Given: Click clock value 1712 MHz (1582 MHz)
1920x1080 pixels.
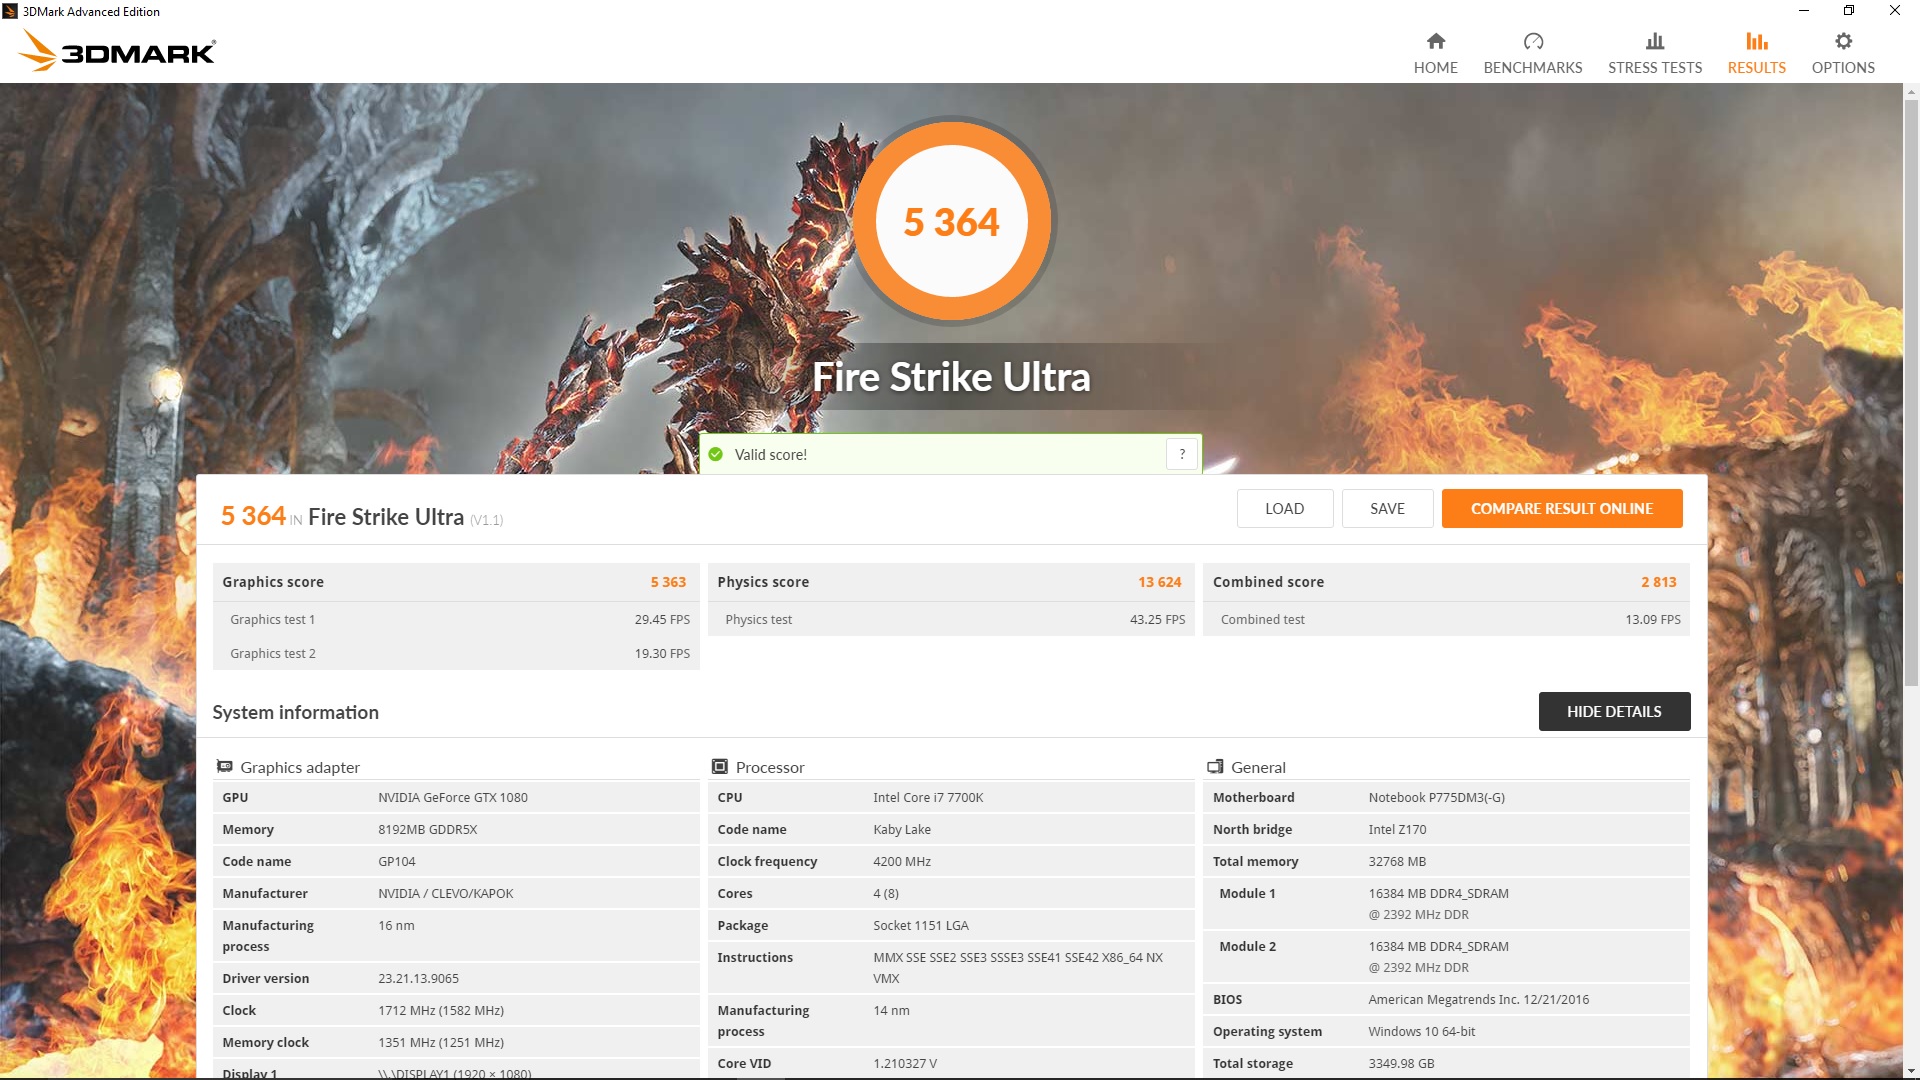Looking at the screenshot, I should tap(441, 1010).
